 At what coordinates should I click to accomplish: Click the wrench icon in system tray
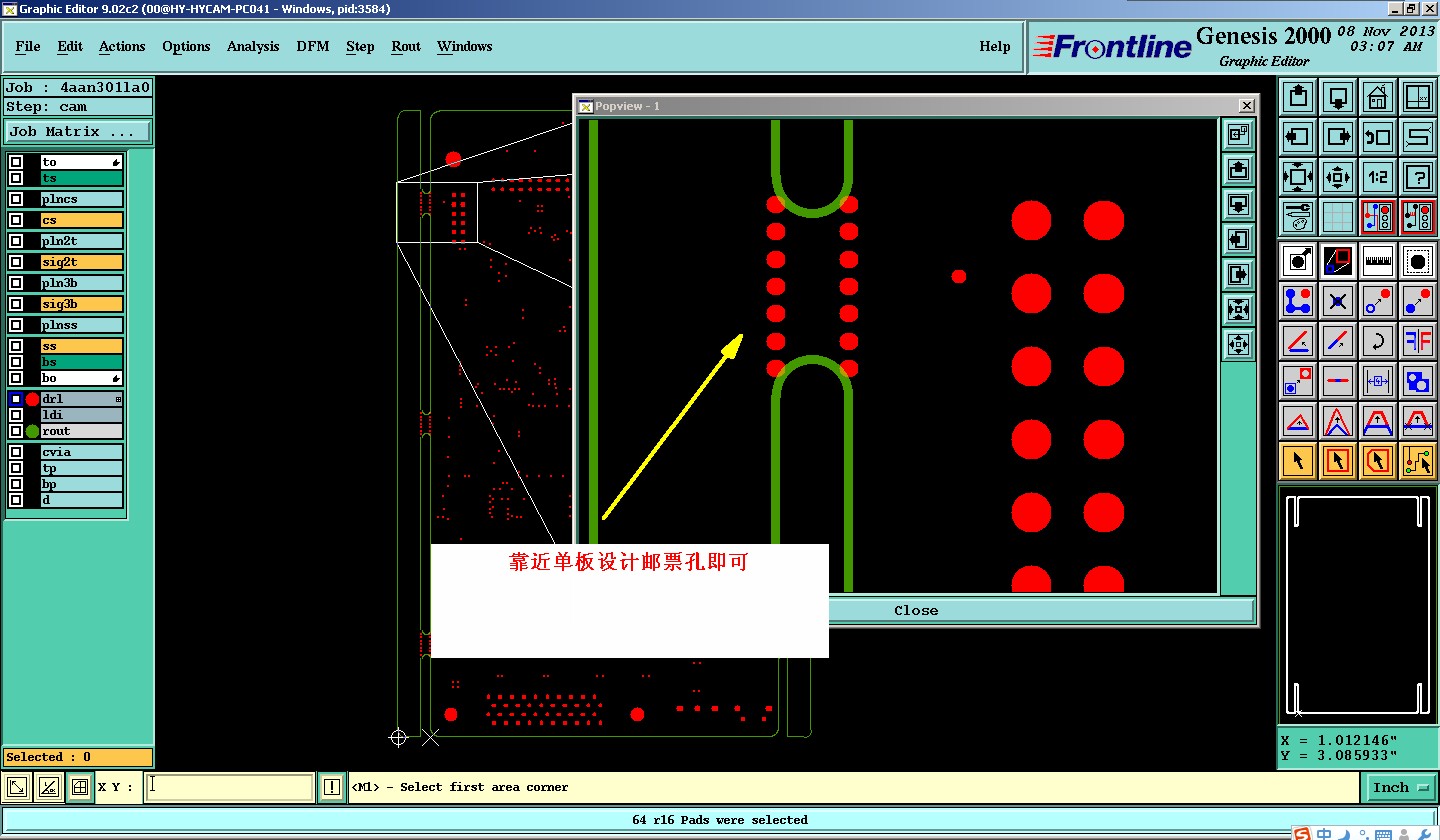coord(1426,834)
